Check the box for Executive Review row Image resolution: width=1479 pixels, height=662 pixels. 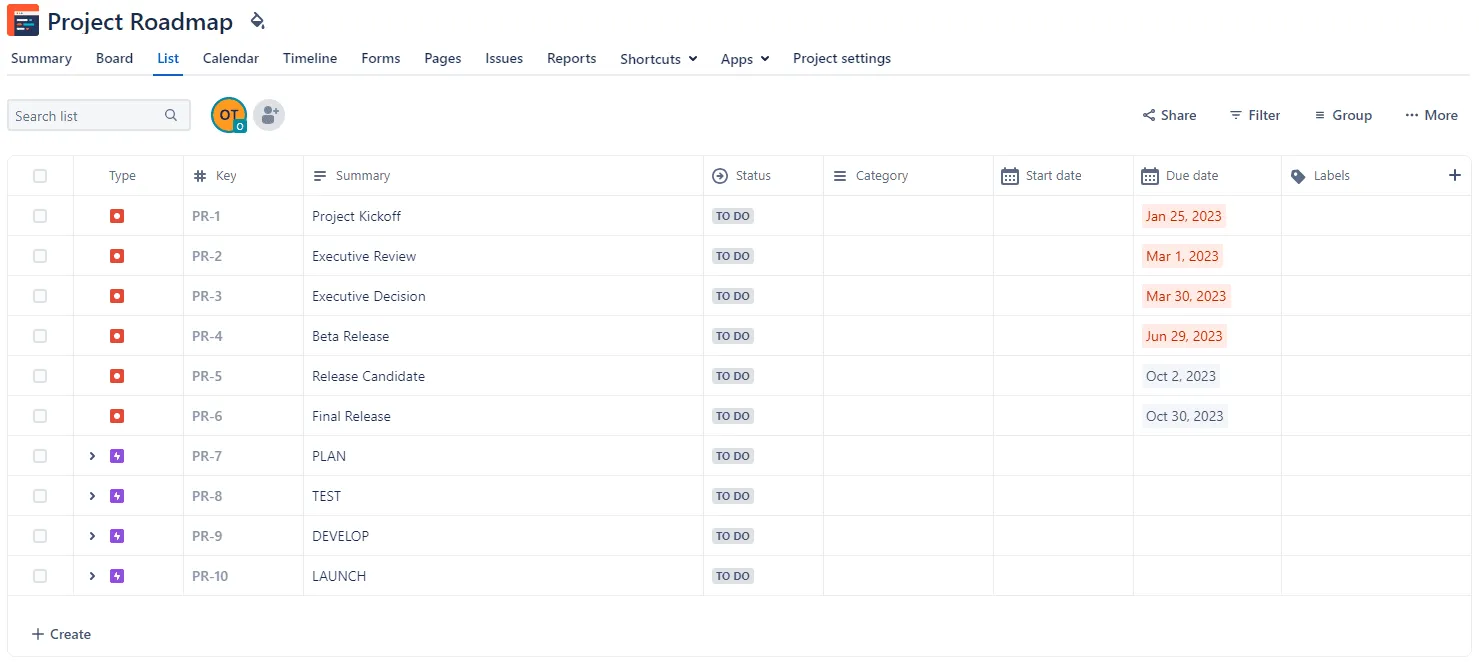tap(40, 256)
